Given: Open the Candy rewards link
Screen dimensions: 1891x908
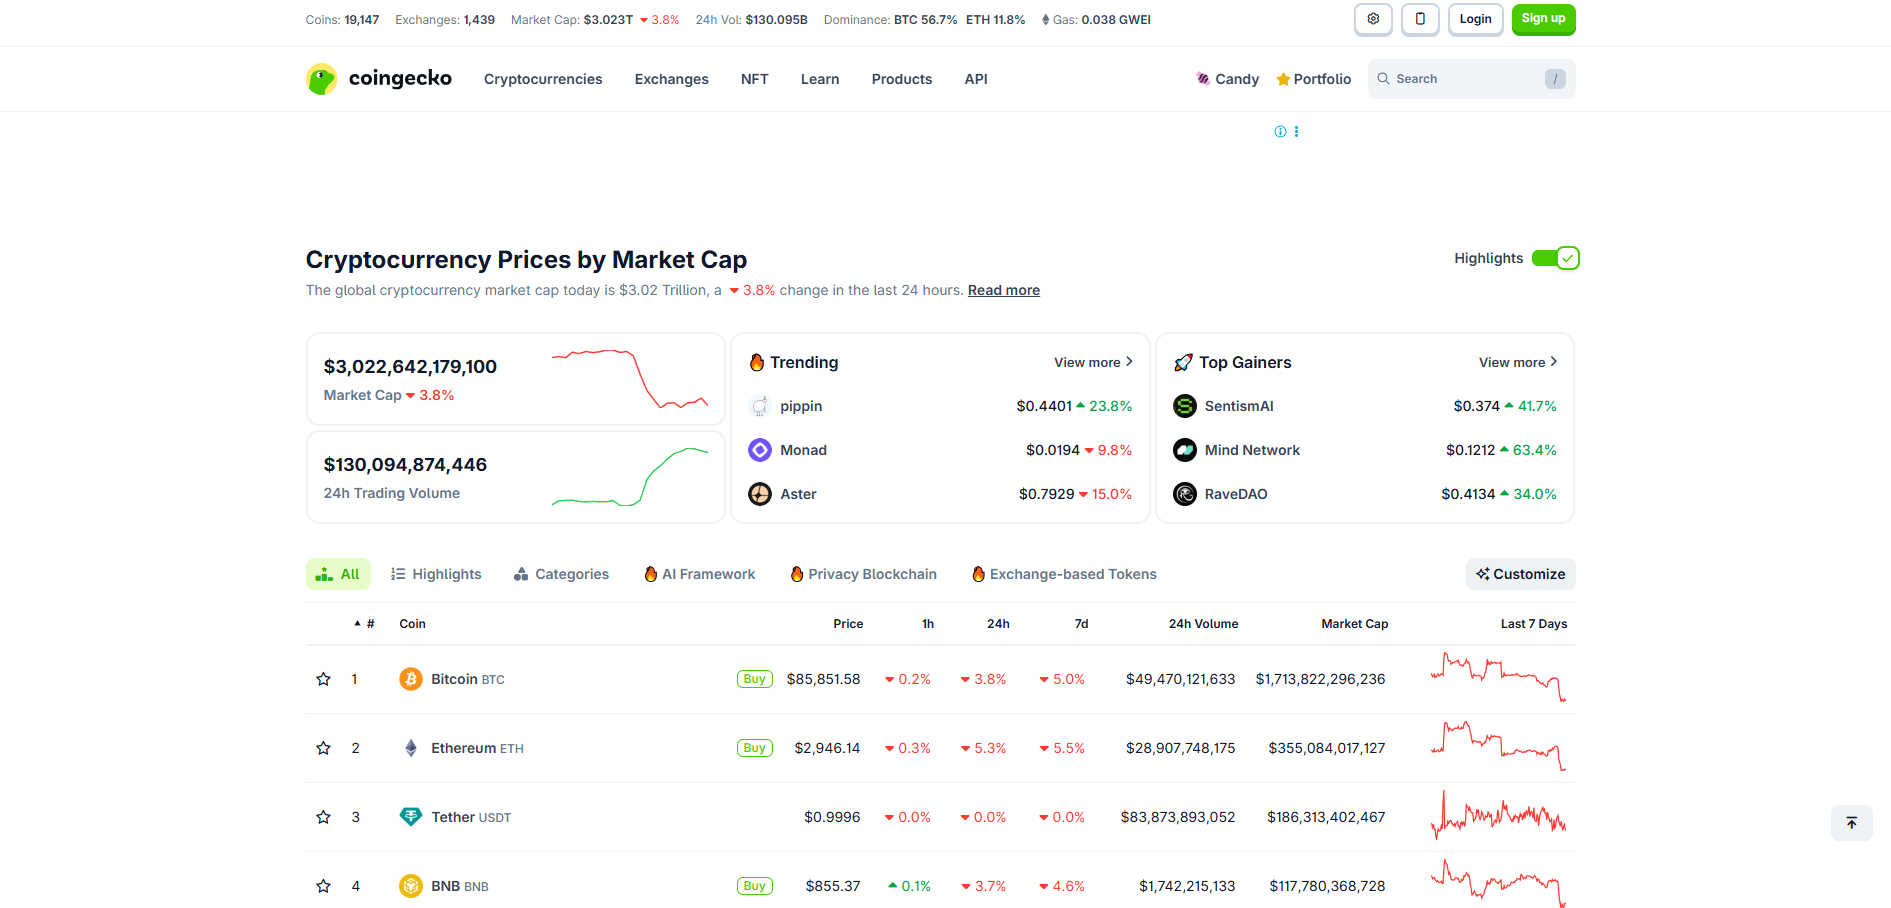Looking at the screenshot, I should (x=1228, y=79).
